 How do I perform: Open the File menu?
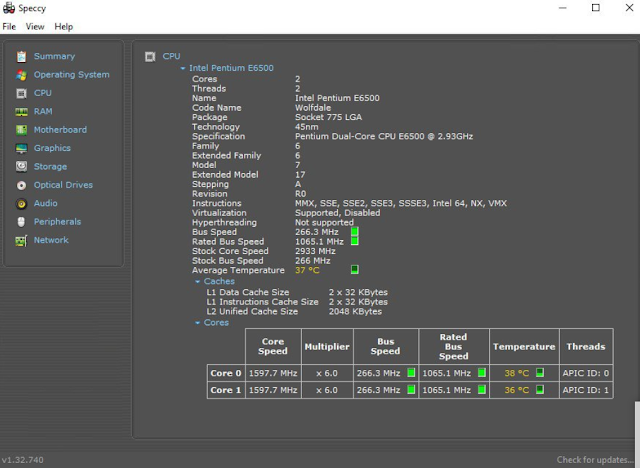[9, 27]
